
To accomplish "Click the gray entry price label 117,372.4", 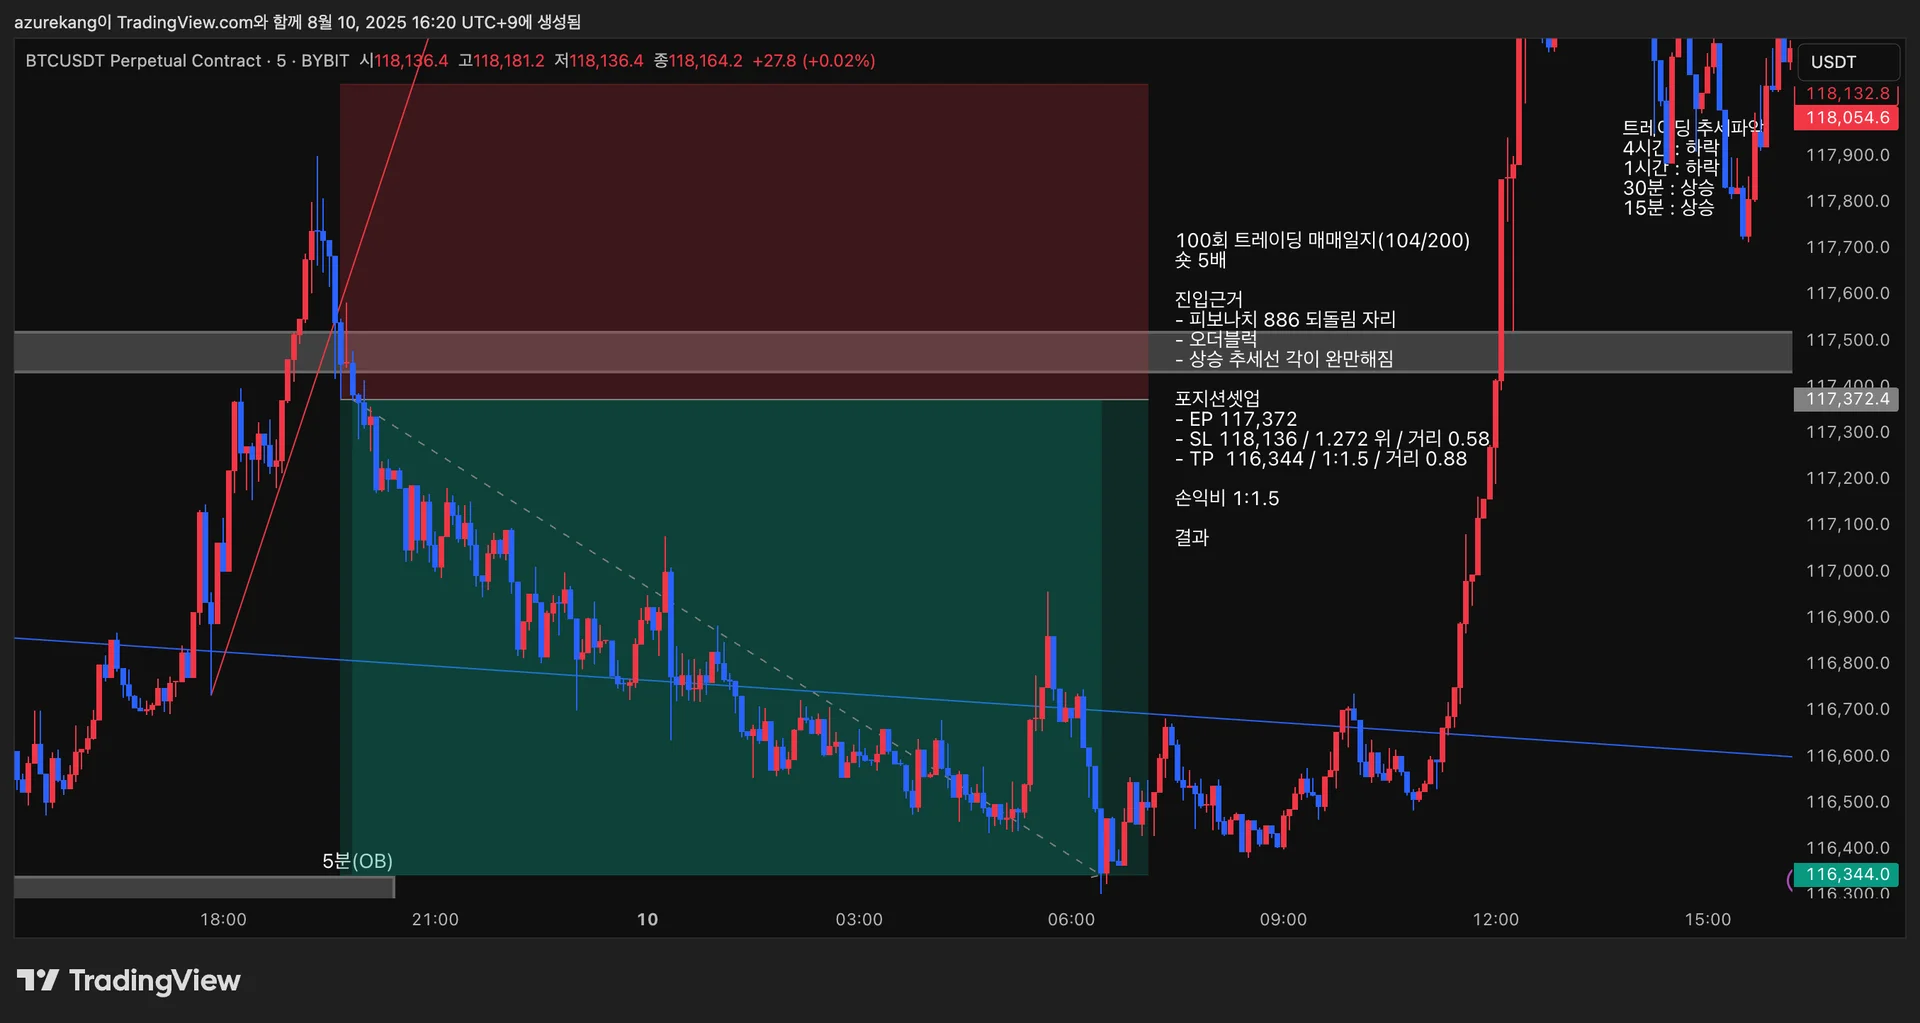I will (1847, 399).
